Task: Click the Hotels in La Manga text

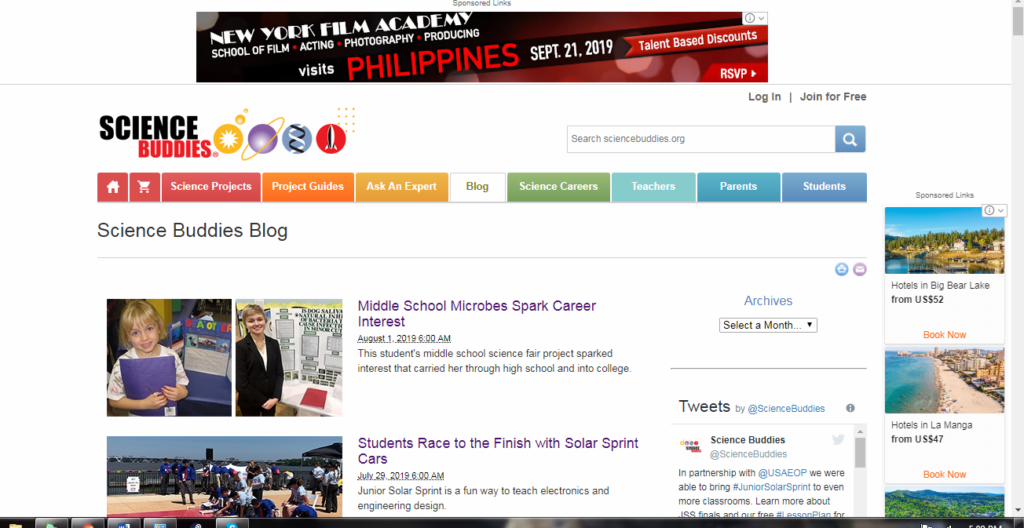Action: (932, 425)
